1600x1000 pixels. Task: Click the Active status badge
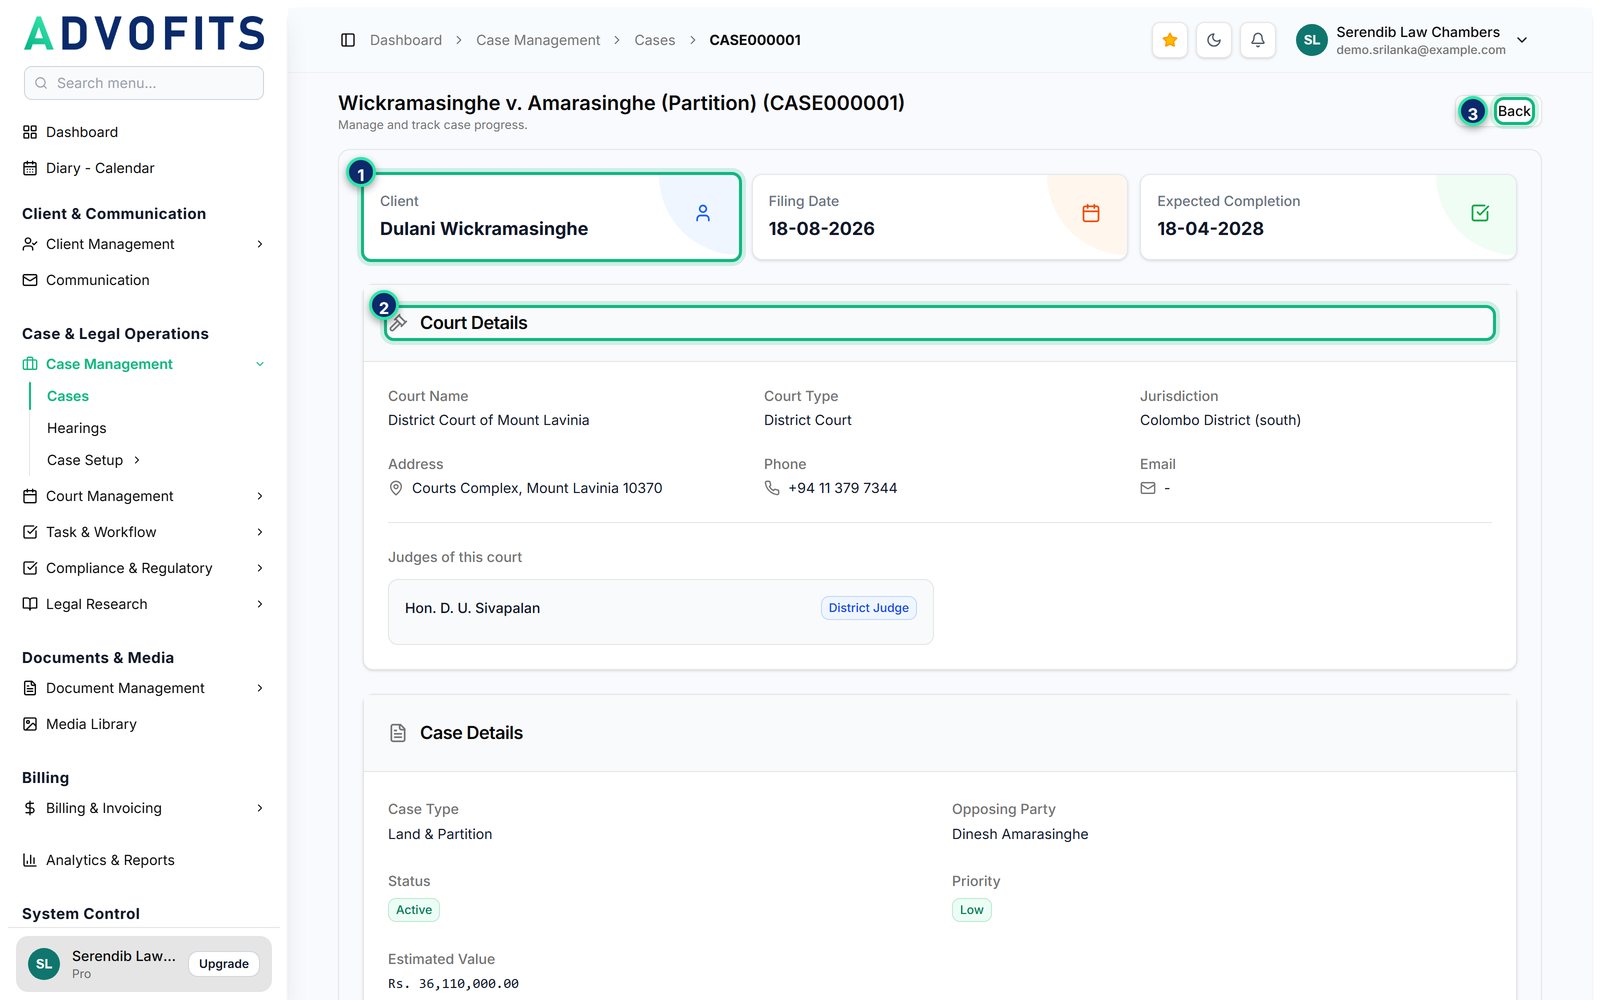click(x=414, y=910)
